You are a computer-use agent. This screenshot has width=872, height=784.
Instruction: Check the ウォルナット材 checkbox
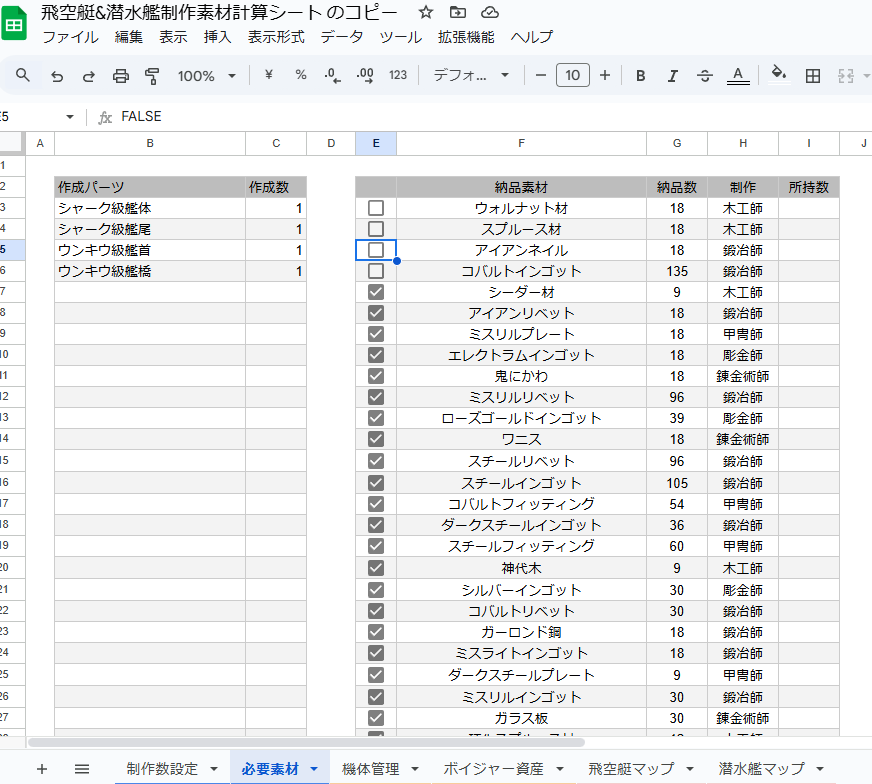pos(376,208)
